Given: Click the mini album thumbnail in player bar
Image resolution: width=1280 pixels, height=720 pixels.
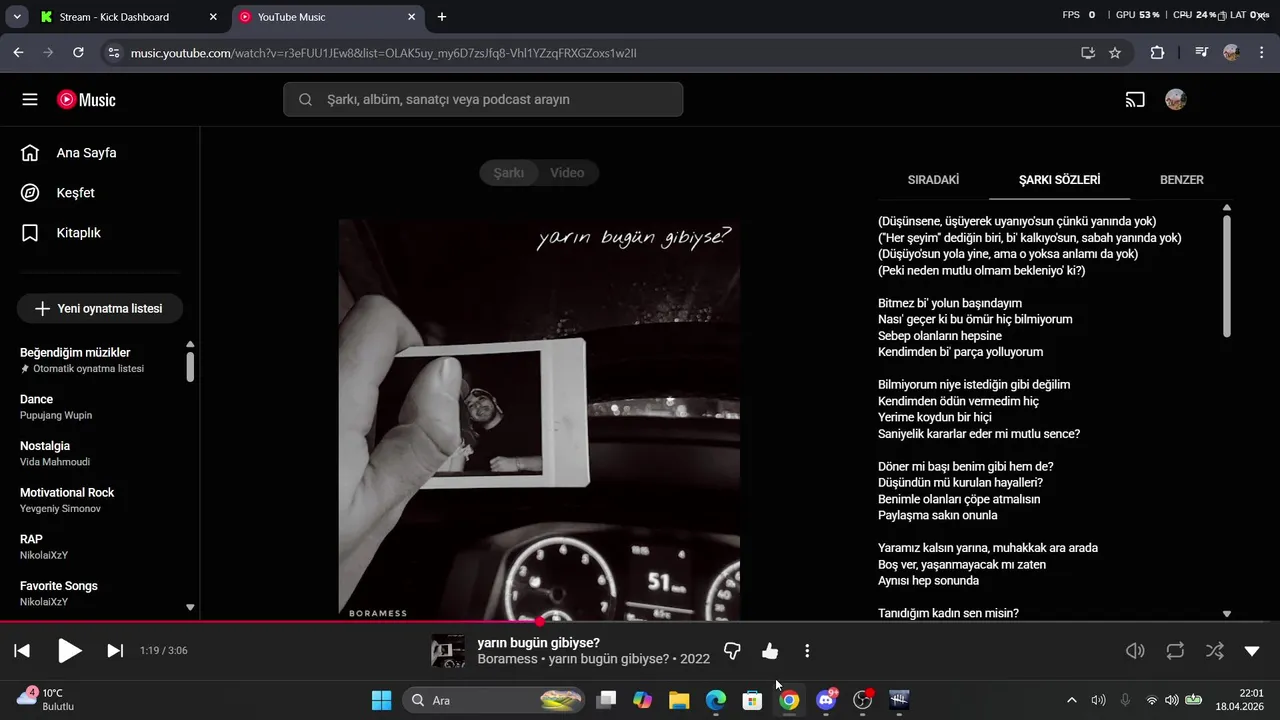Looking at the screenshot, I should tap(448, 651).
